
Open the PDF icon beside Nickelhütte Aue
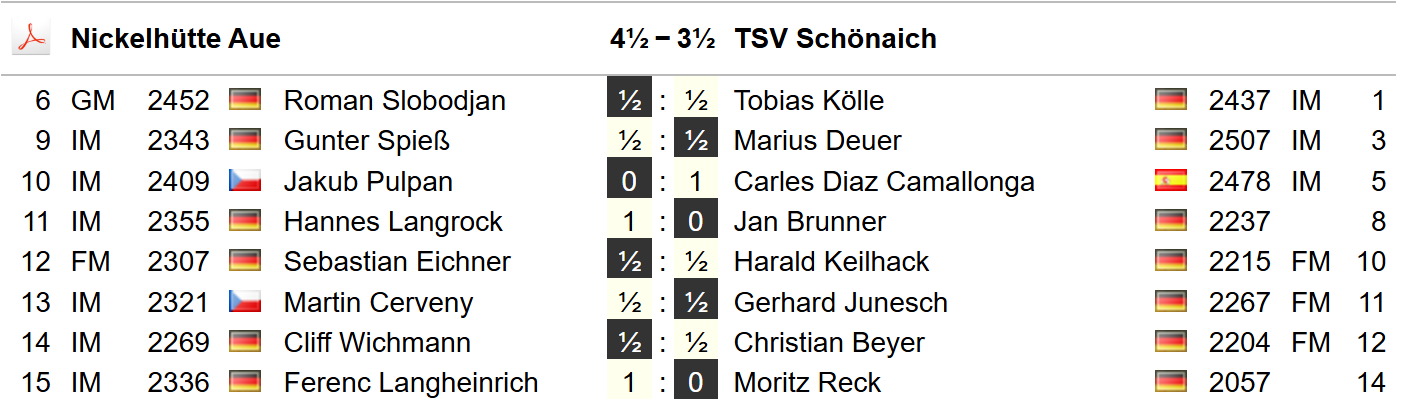coord(30,39)
